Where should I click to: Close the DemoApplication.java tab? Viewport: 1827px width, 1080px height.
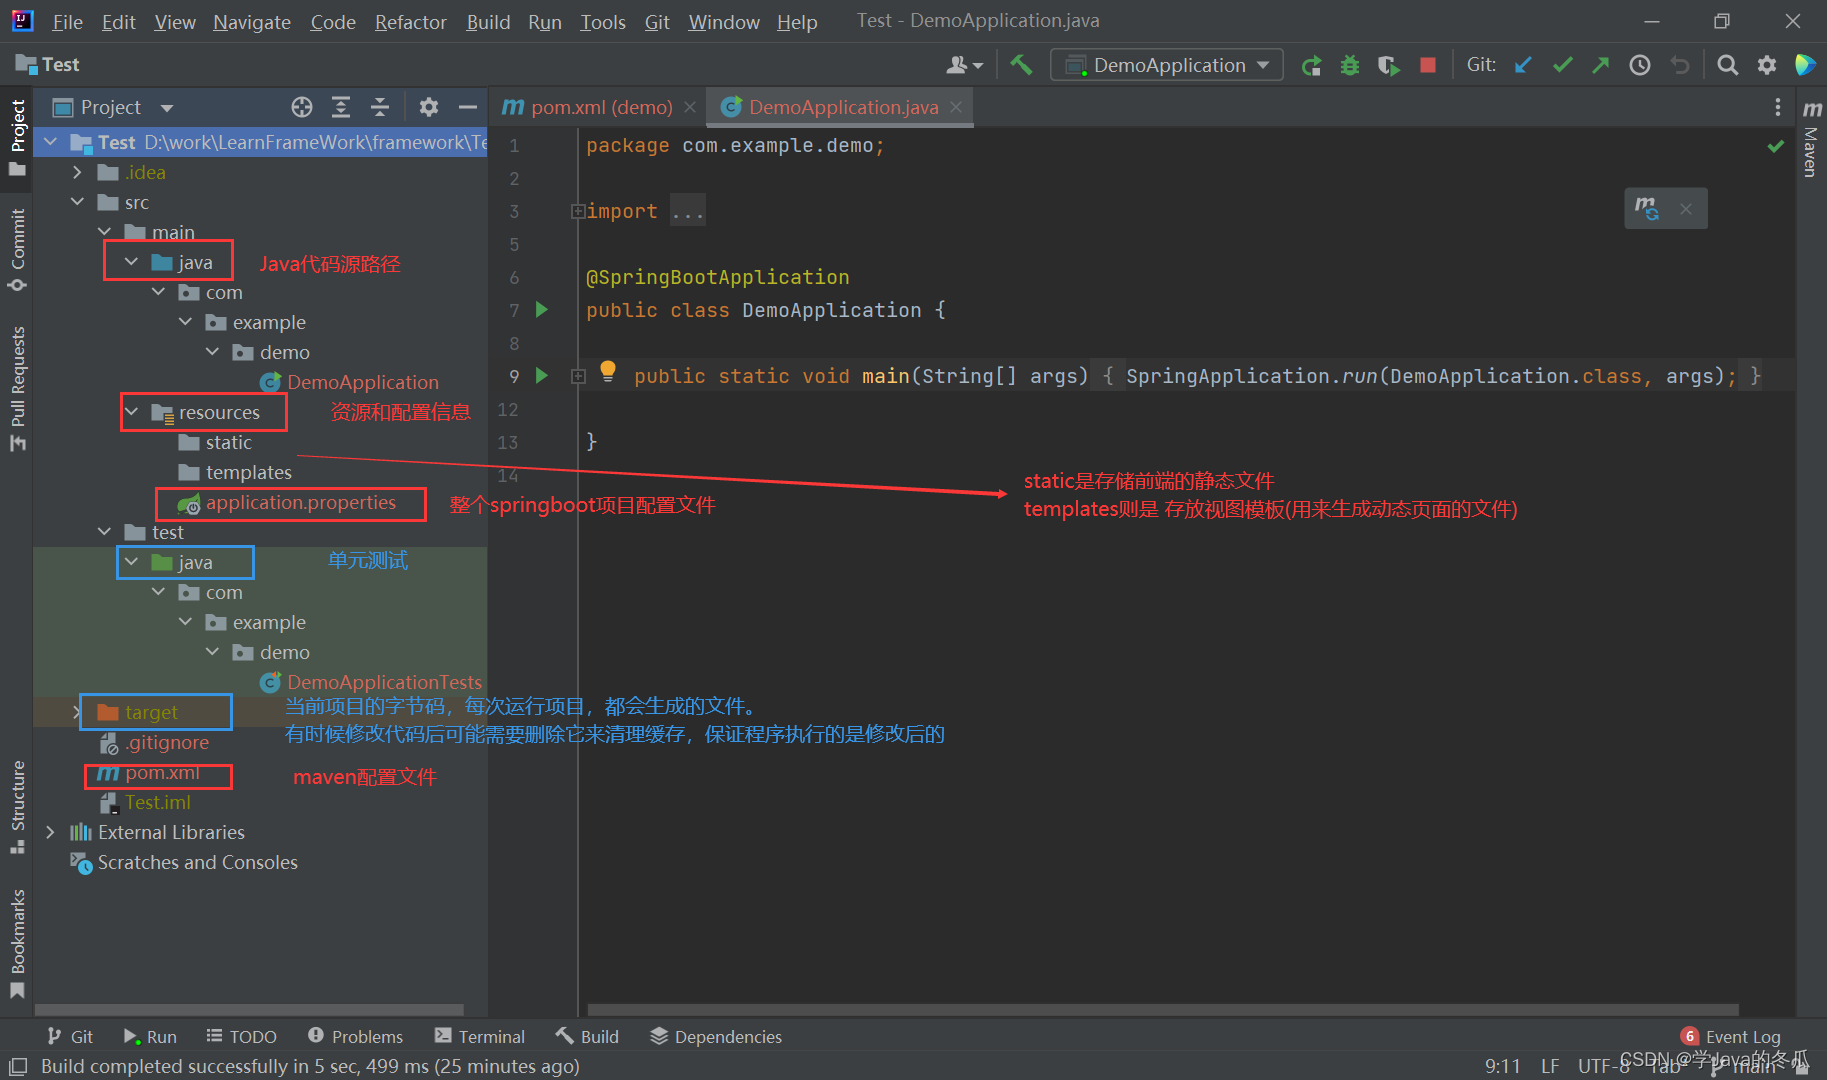[956, 107]
